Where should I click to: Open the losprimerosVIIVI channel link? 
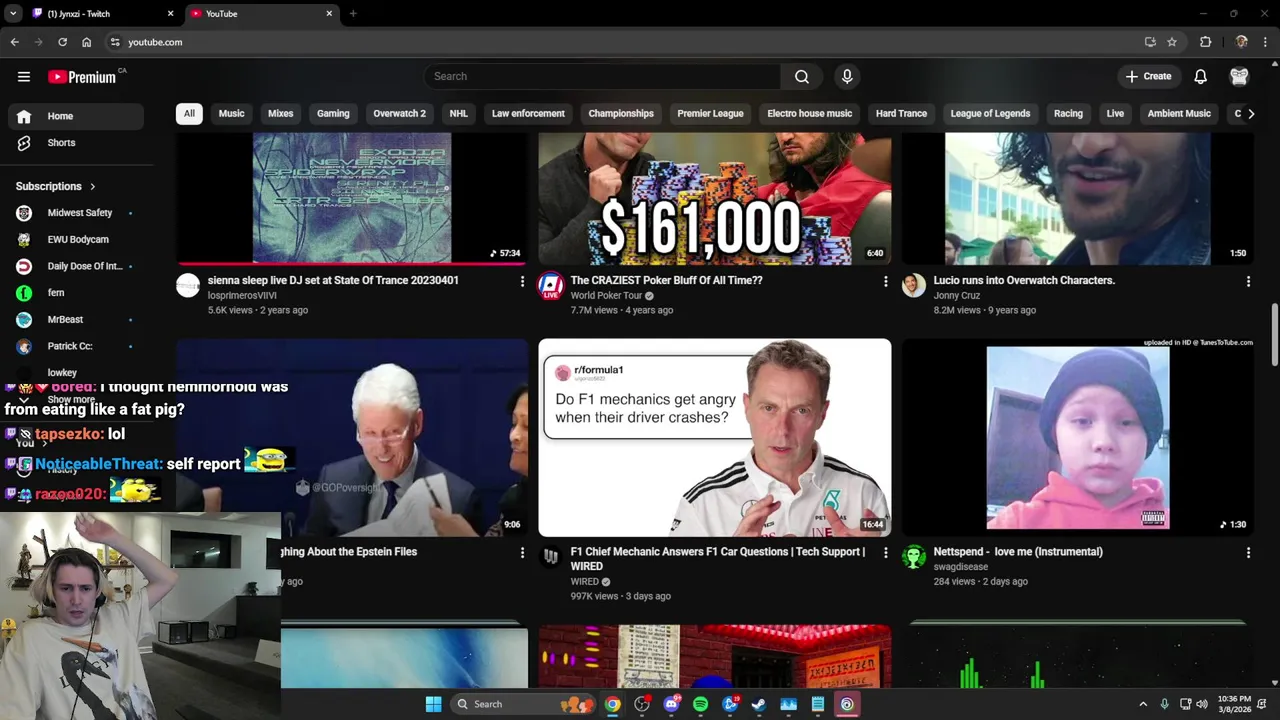click(x=242, y=296)
